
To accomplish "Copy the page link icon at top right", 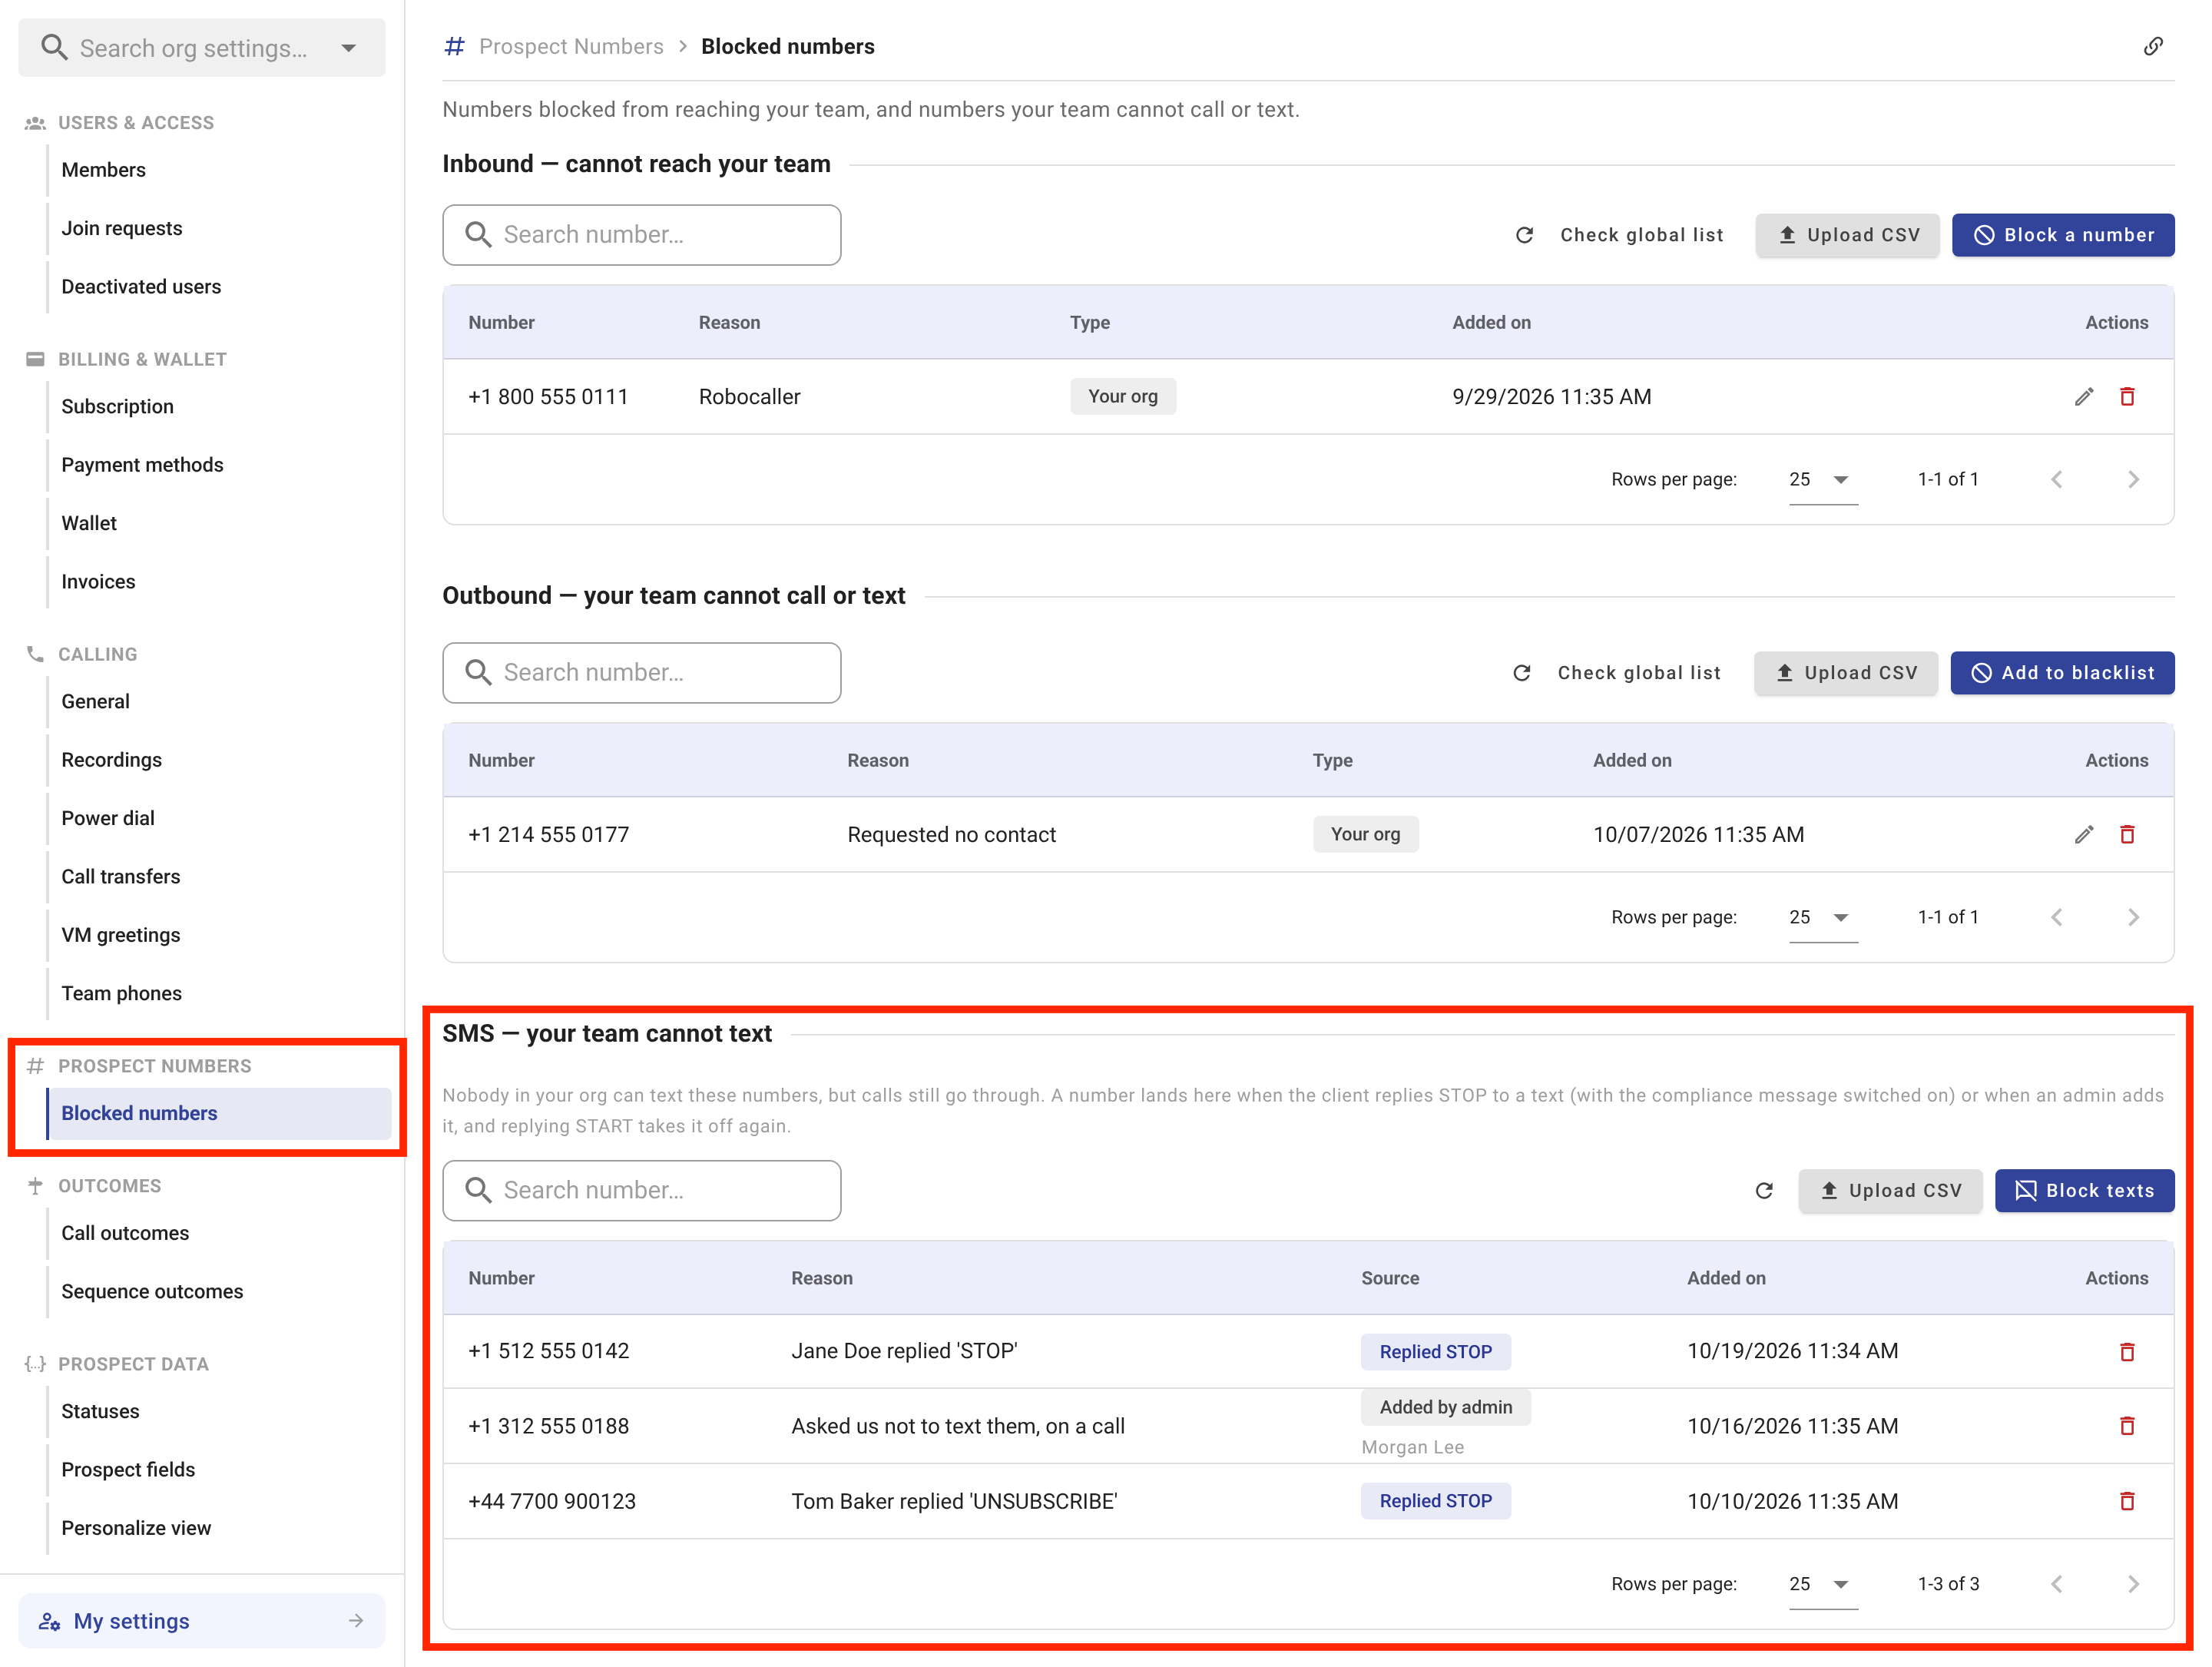I will point(2153,46).
